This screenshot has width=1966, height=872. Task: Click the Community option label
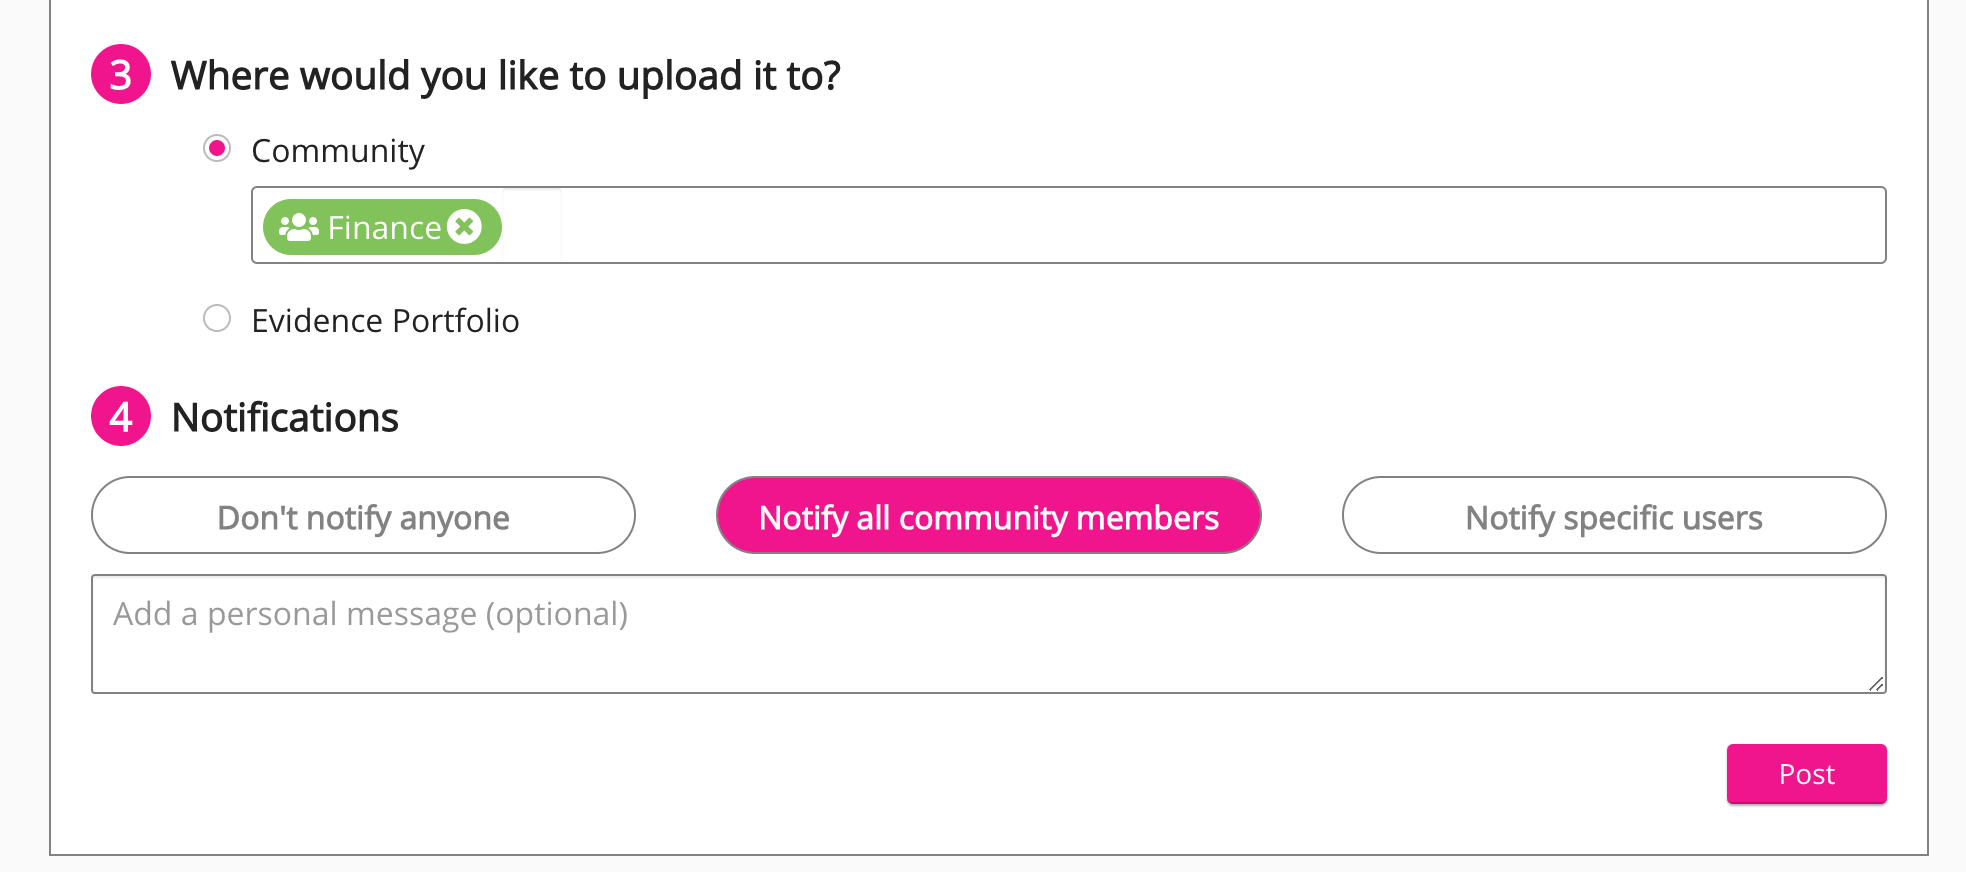(338, 151)
